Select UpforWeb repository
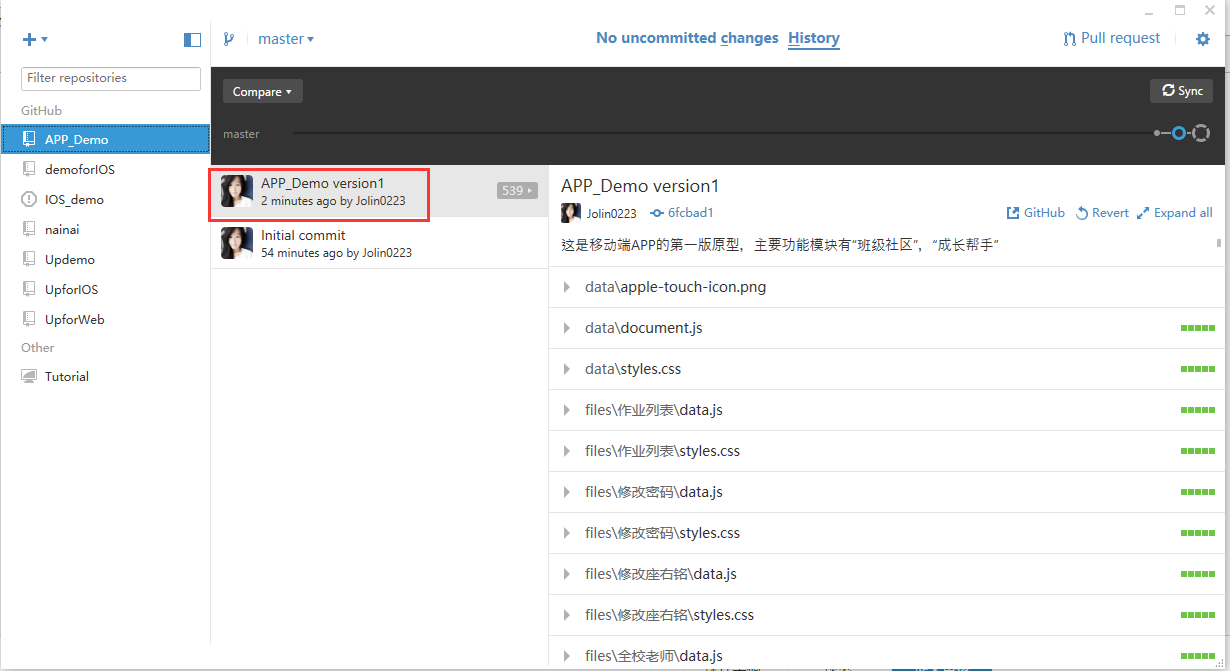Viewport: 1230px width, 671px height. [x=106, y=319]
